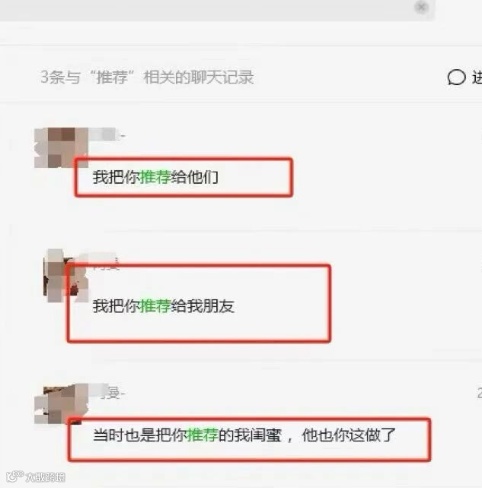Clear the search box with the round x icon
The width and height of the screenshot is (482, 488).
[x=421, y=7]
